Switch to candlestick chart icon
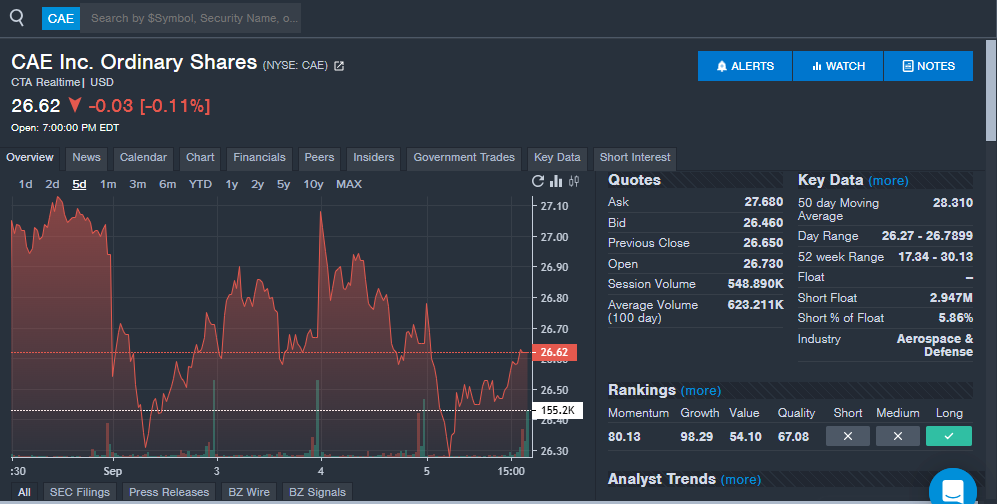This screenshot has height=504, width=997. tap(574, 181)
